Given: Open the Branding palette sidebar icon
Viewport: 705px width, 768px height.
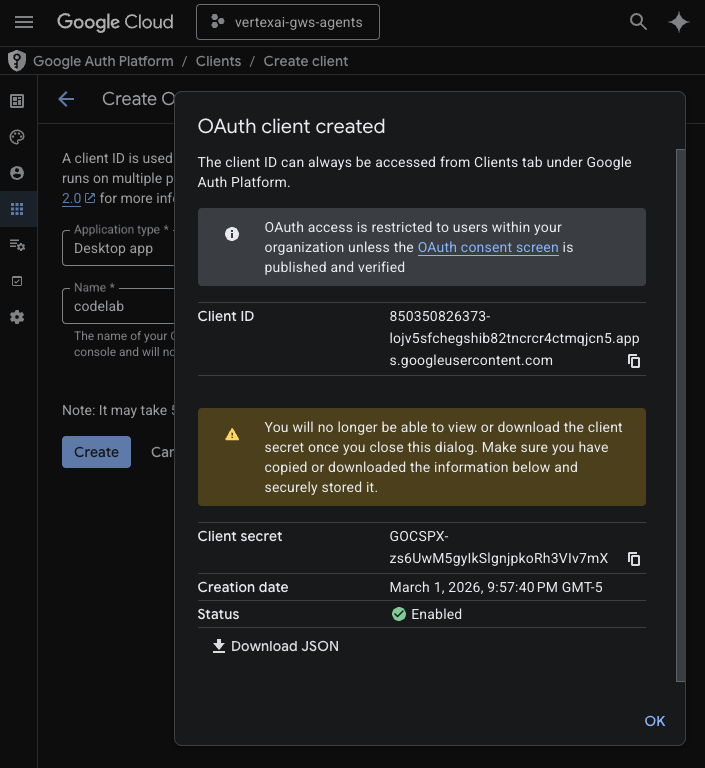Looking at the screenshot, I should [17, 137].
